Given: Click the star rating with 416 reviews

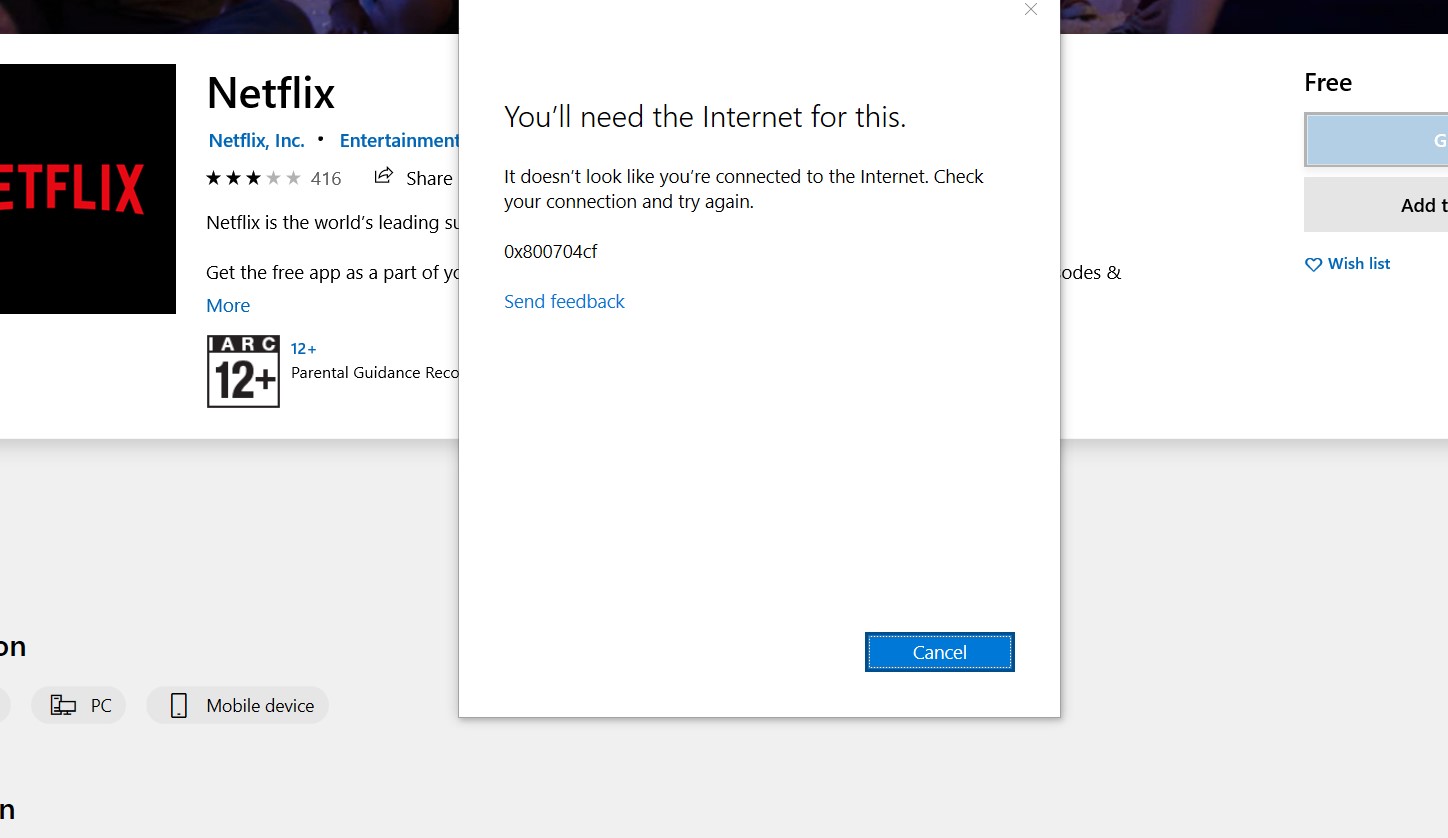Looking at the screenshot, I should 273,178.
